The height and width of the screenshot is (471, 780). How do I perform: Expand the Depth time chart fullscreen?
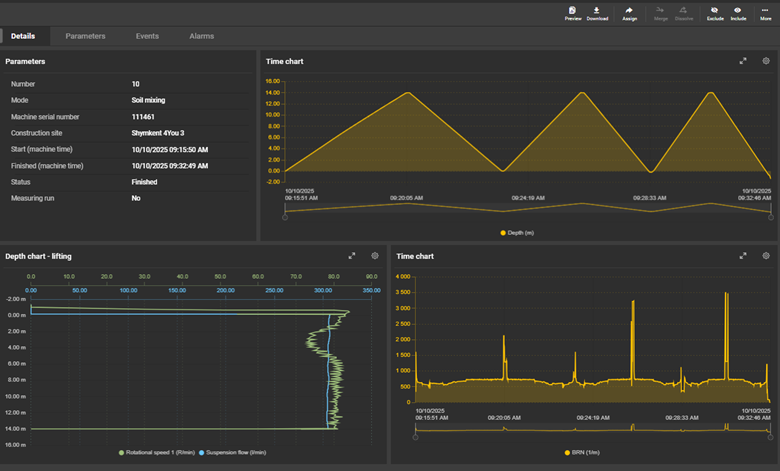pos(743,61)
